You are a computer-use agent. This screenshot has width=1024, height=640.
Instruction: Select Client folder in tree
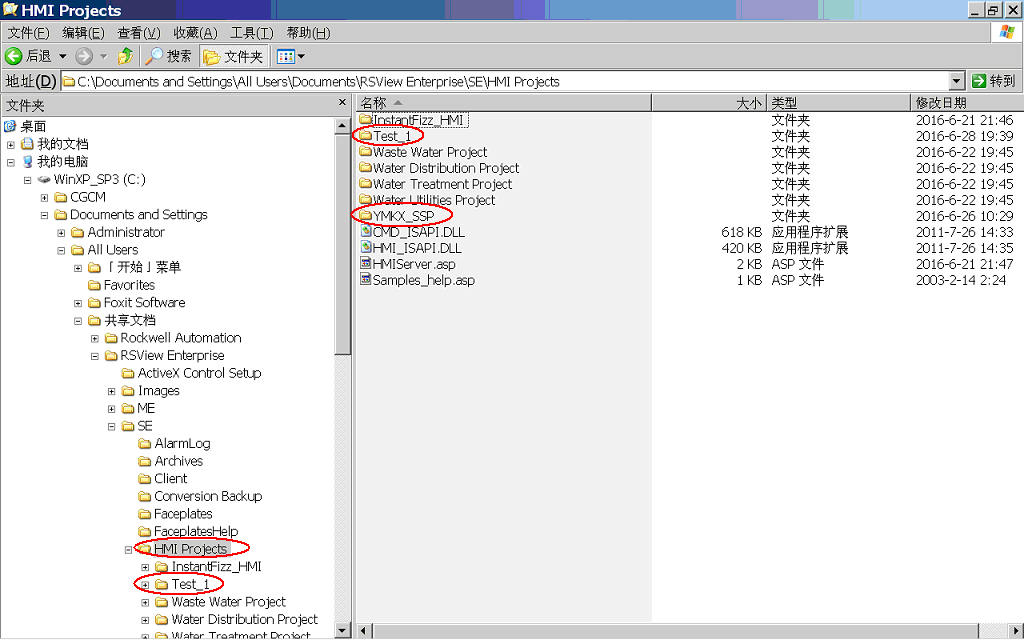163,479
